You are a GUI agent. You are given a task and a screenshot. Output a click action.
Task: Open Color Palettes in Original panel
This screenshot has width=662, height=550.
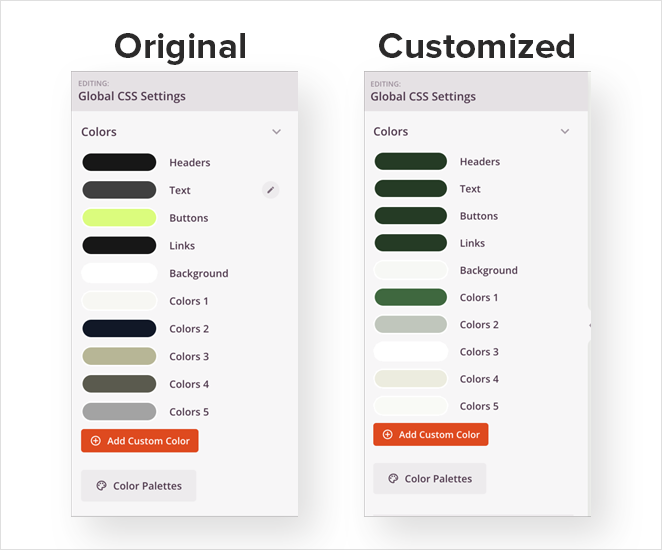pos(139,486)
